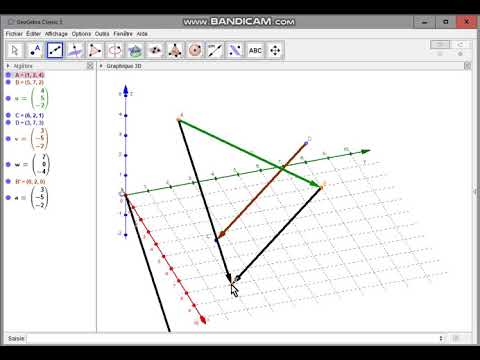Select the Distance measurement tool

215,51
